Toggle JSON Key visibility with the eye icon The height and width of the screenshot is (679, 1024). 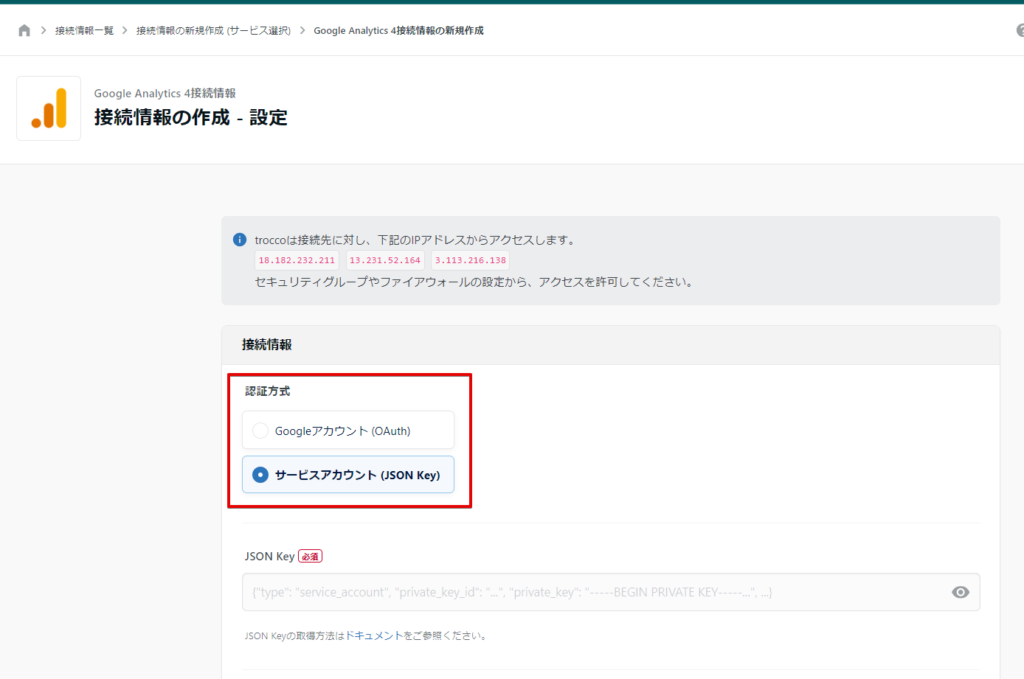tap(960, 592)
